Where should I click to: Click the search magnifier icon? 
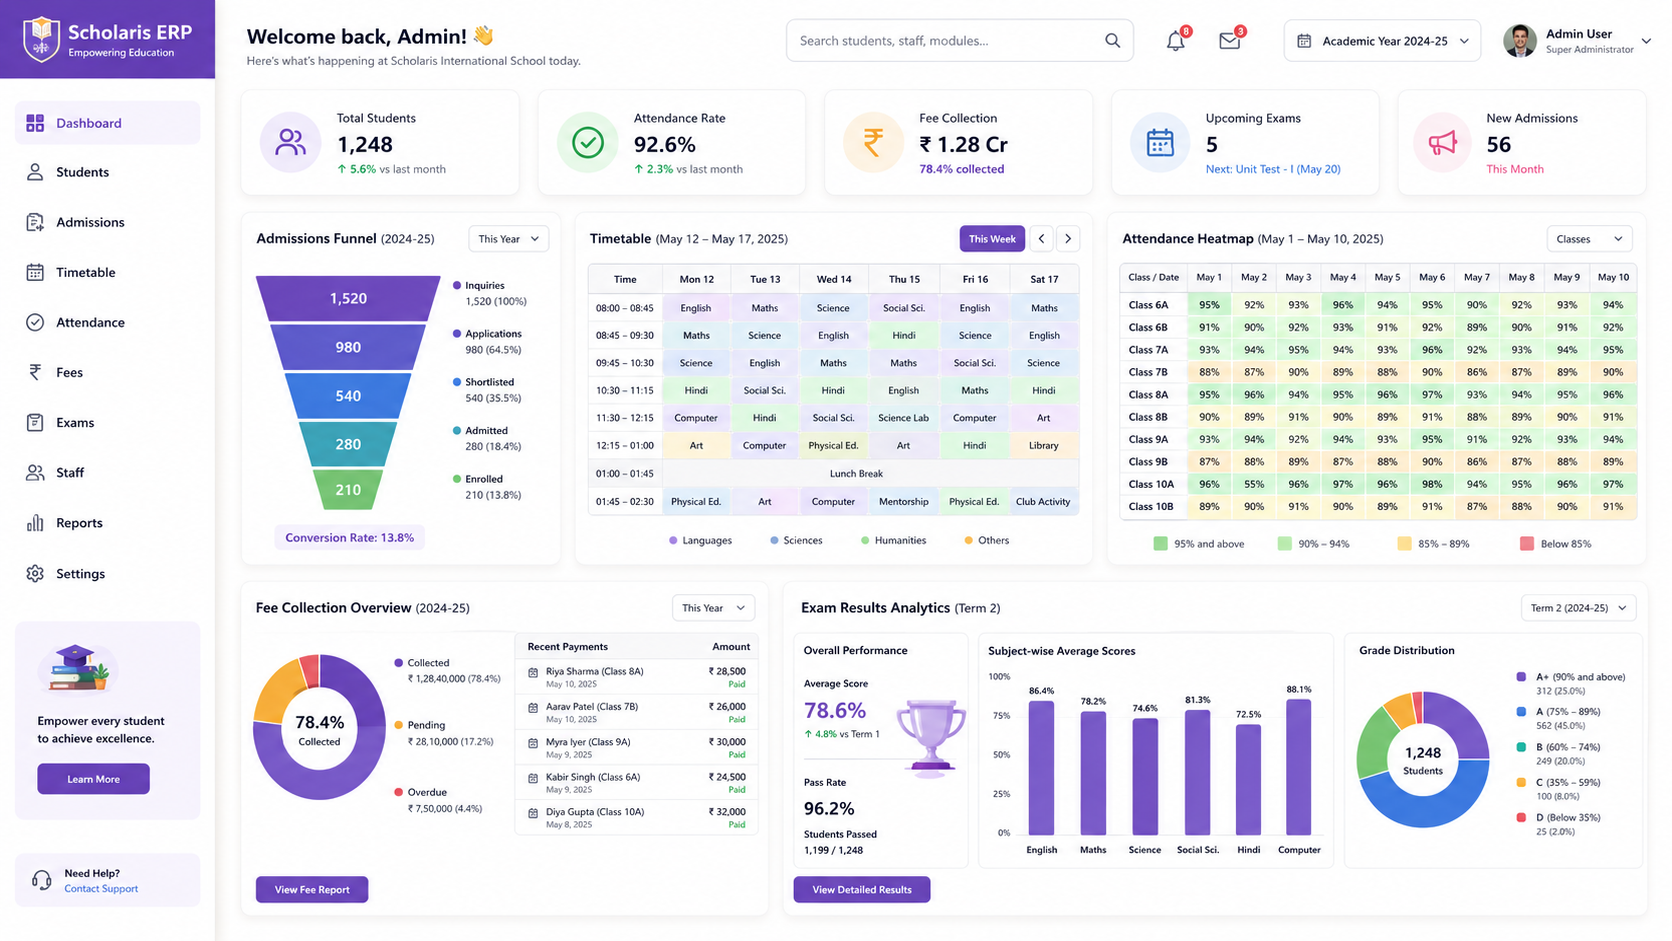pyautogui.click(x=1112, y=40)
